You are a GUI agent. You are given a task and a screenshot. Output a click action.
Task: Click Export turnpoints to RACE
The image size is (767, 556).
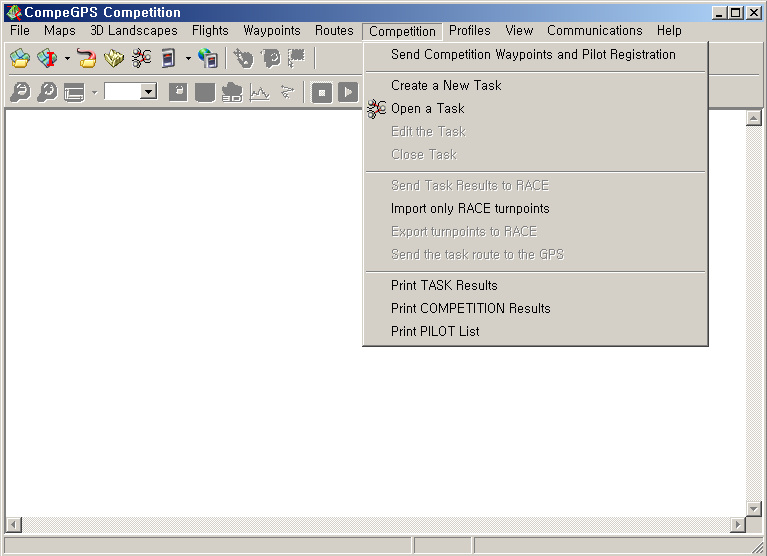(x=535, y=231)
